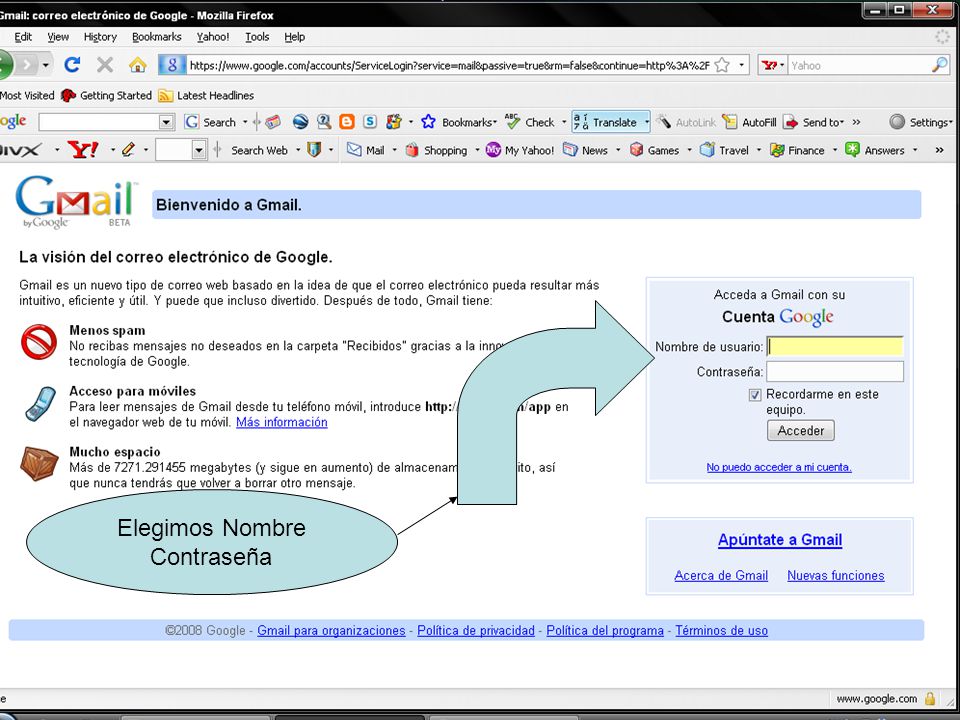This screenshot has height=720, width=960.
Task: Expand Yahoo toolbar overflow chevron
Action: pos(940,150)
